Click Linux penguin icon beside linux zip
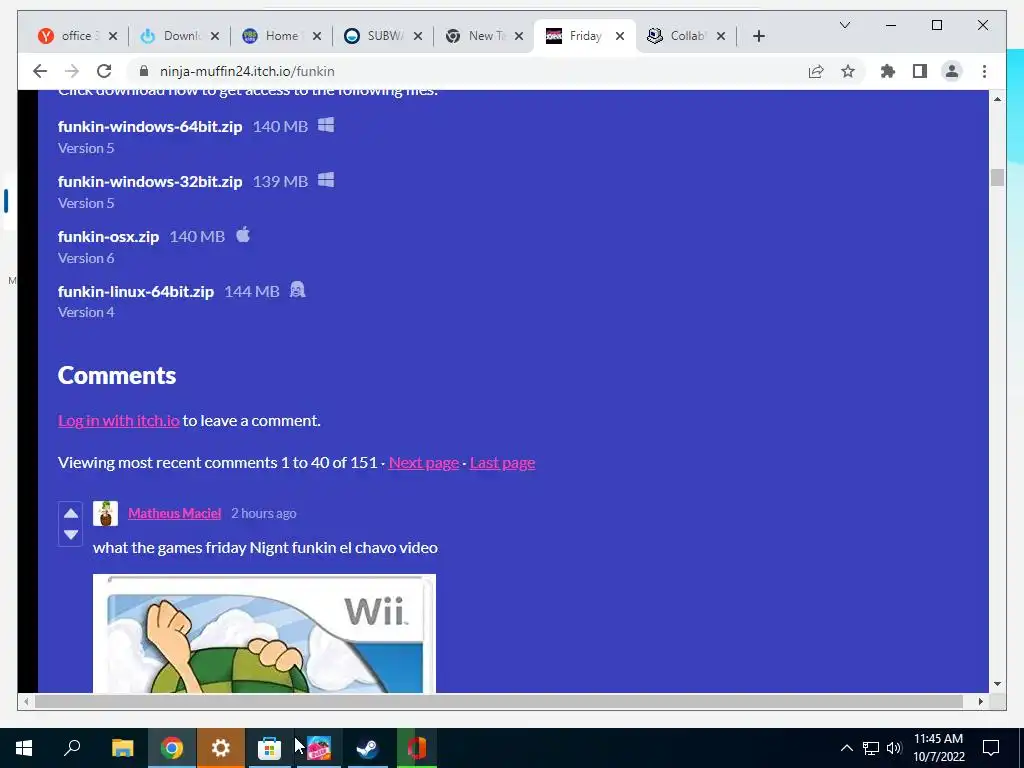 point(297,289)
